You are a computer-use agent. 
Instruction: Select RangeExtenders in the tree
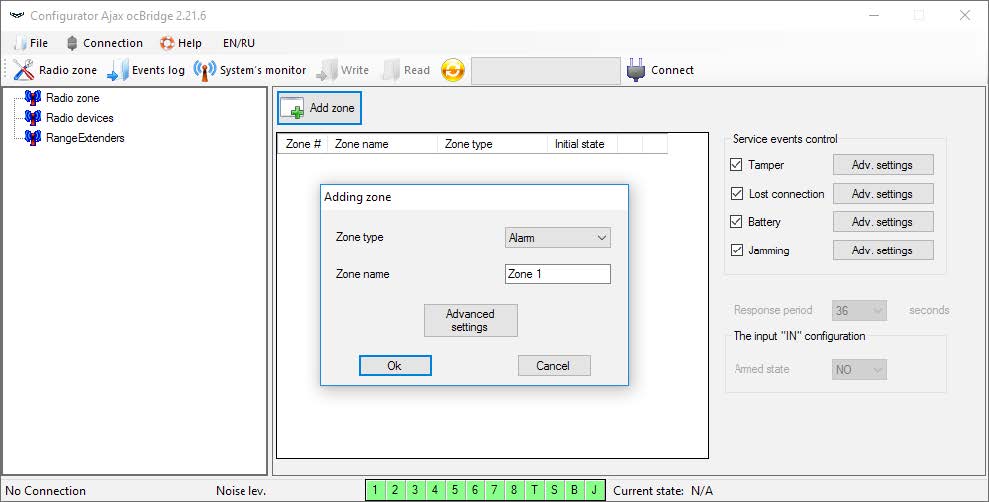(85, 138)
